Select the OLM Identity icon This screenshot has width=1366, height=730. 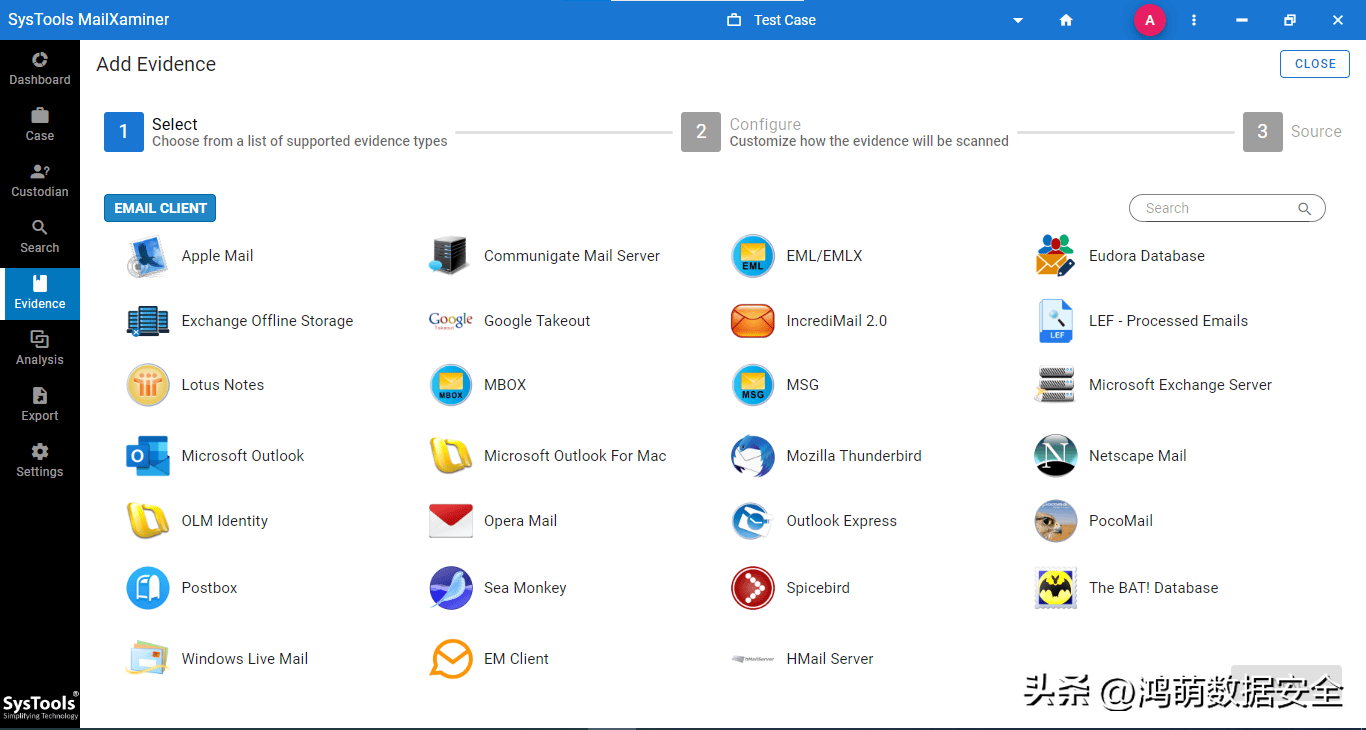click(148, 521)
